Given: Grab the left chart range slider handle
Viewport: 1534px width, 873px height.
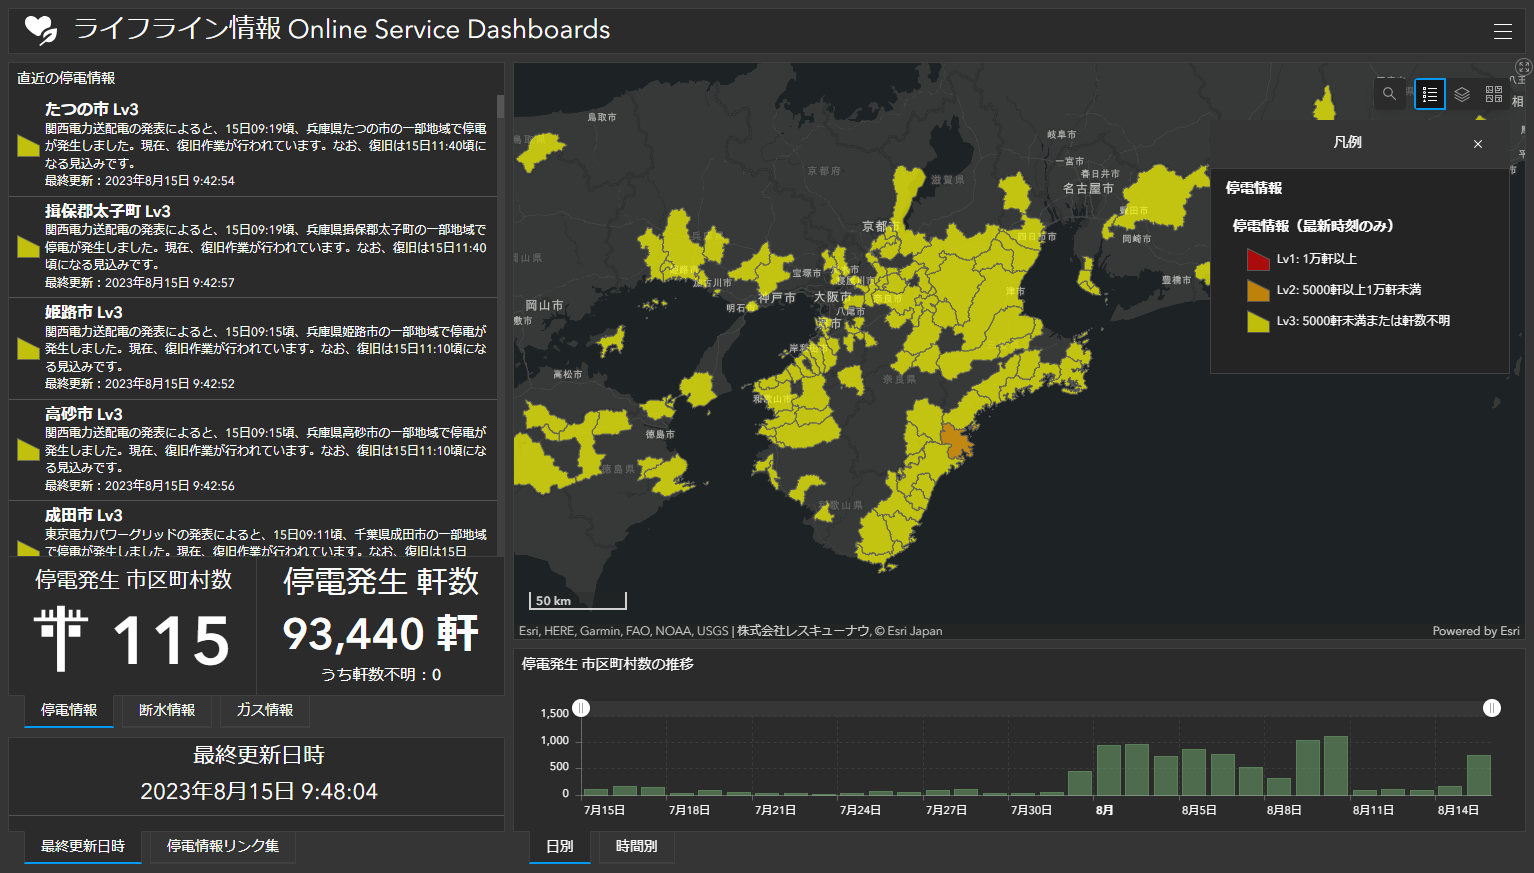Looking at the screenshot, I should click(581, 708).
